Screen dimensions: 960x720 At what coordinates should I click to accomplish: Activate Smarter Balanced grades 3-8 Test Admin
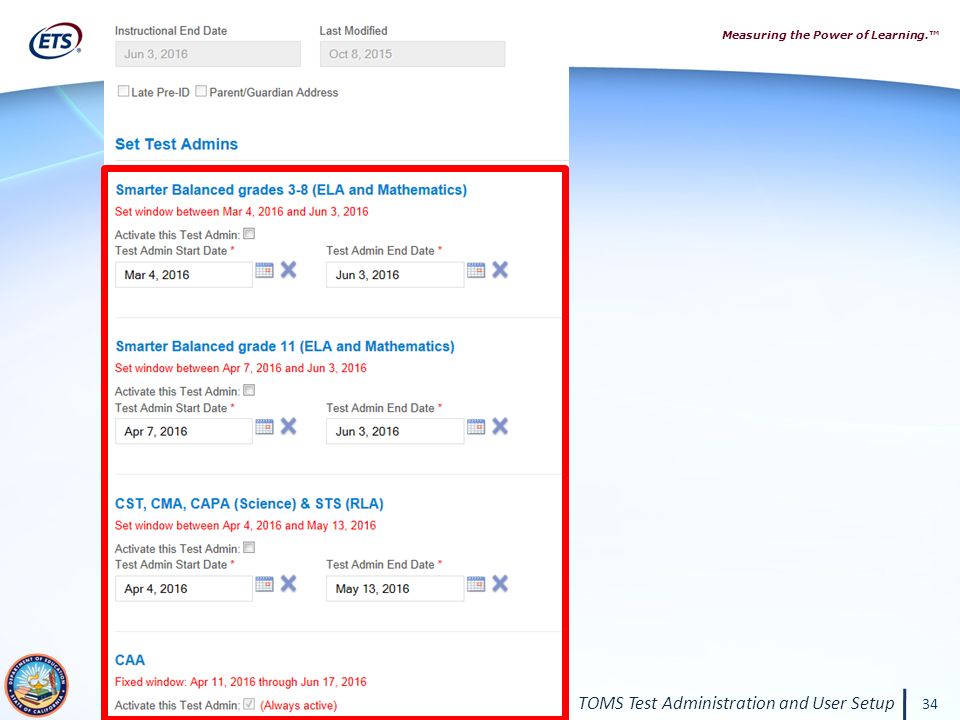(249, 234)
